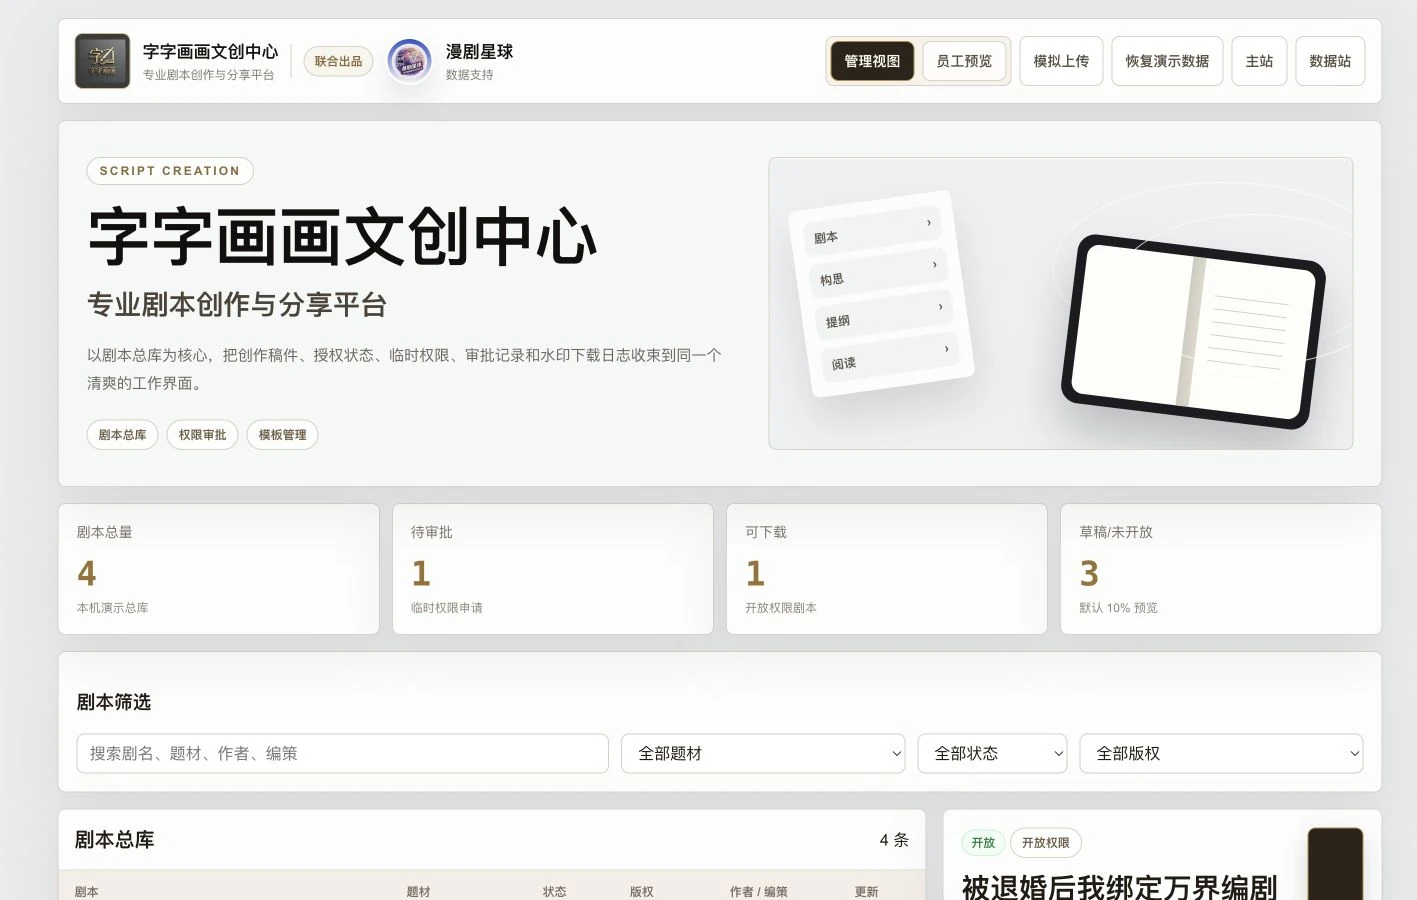Click the 4 条 count label

click(894, 840)
